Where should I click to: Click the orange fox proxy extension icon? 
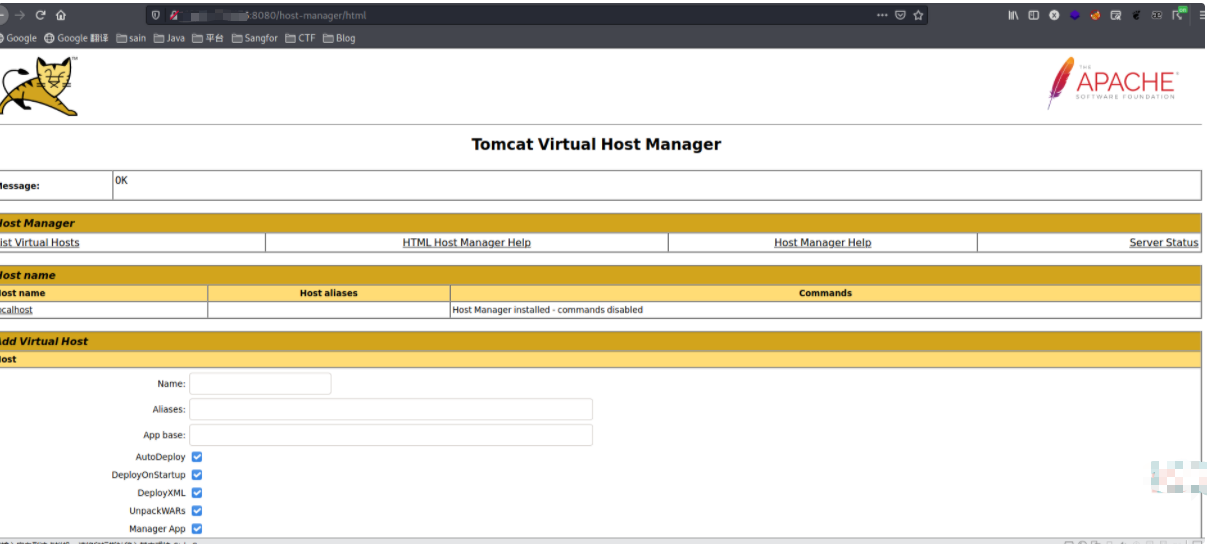pyautogui.click(x=1095, y=15)
